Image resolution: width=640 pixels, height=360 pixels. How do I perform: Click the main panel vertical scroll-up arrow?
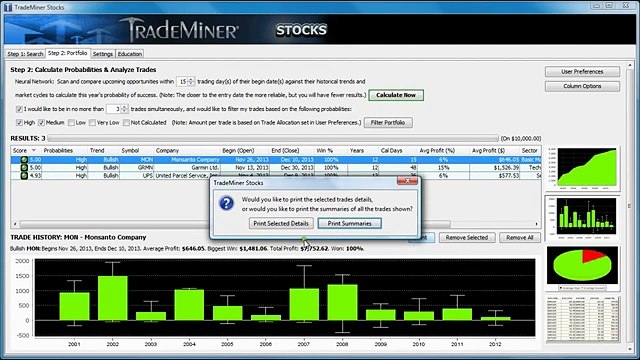pyautogui.click(x=630, y=65)
